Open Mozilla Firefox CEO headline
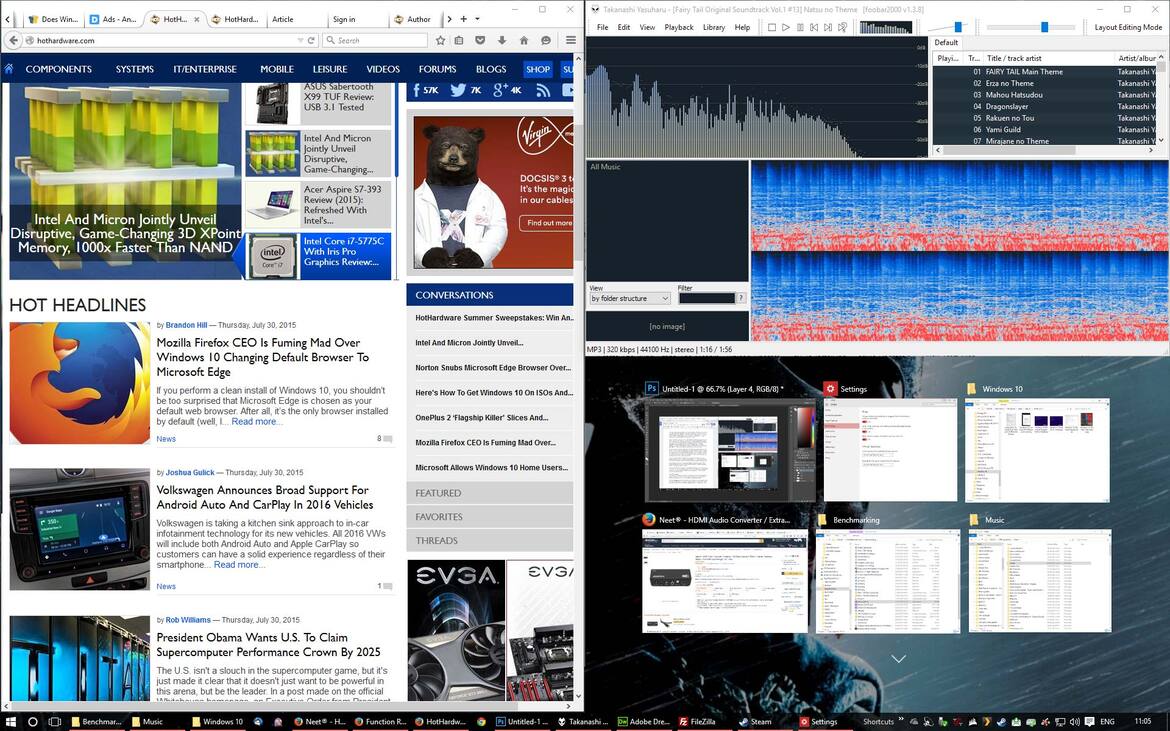This screenshot has width=1170, height=731. tap(262, 357)
